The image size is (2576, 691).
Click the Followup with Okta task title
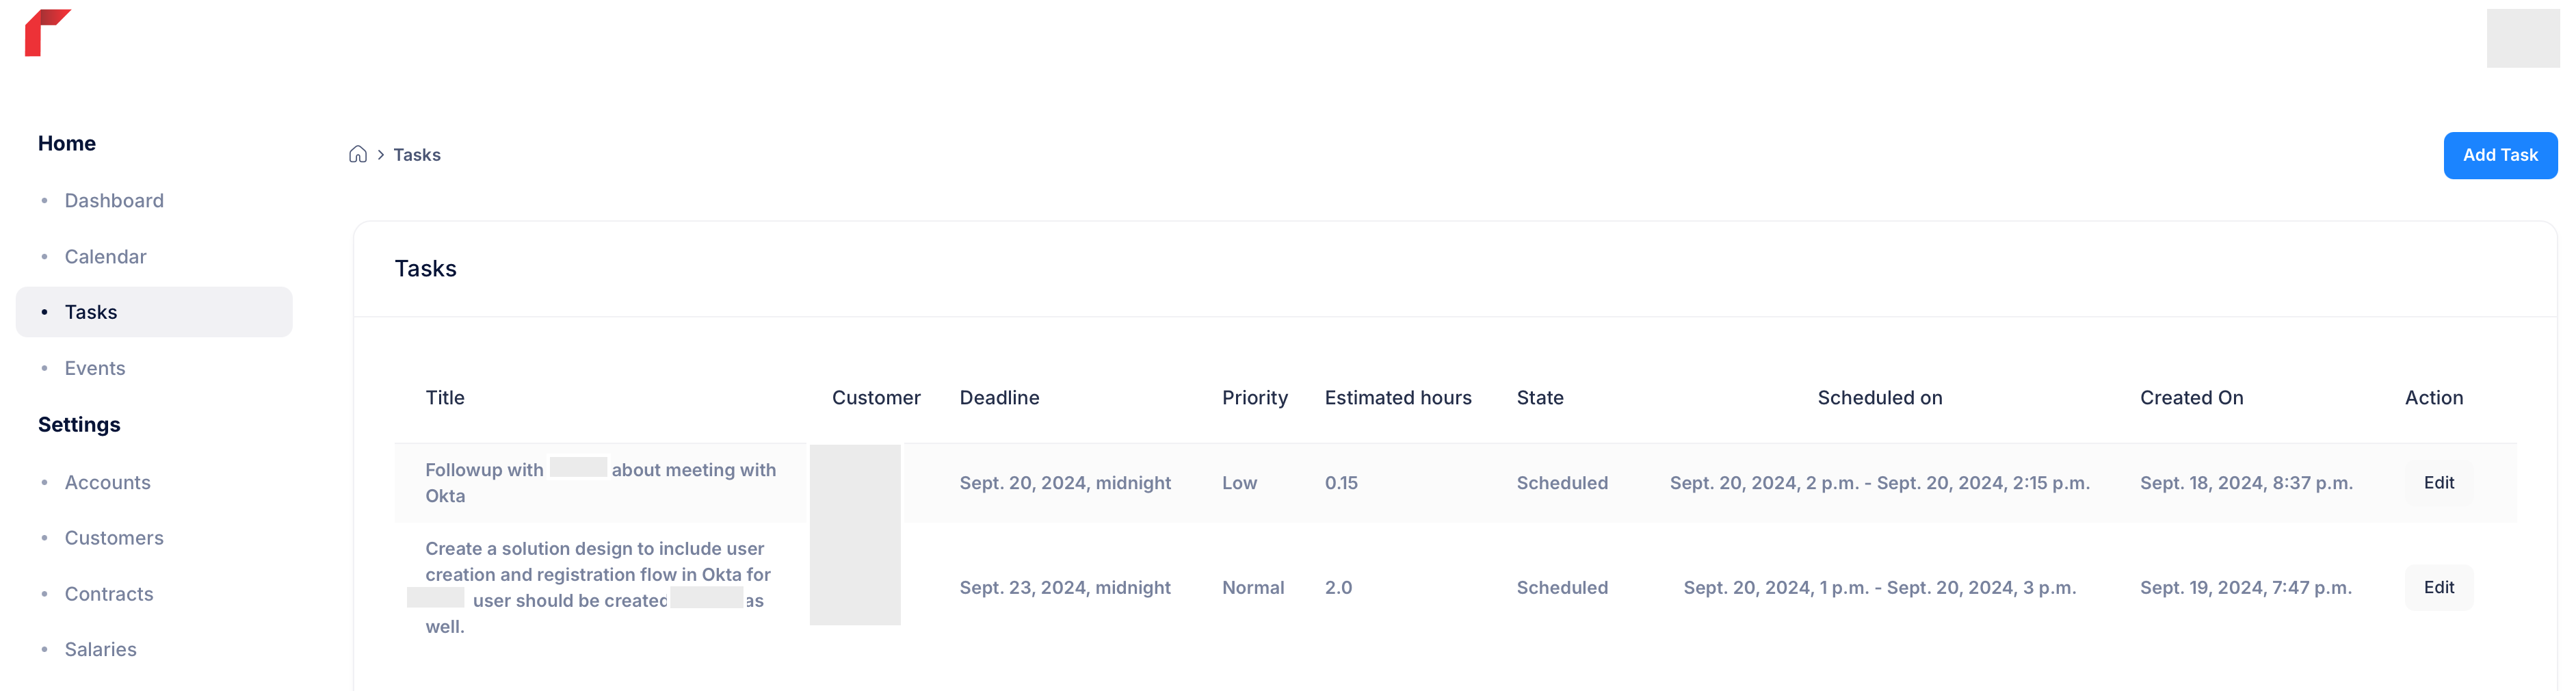(601, 482)
